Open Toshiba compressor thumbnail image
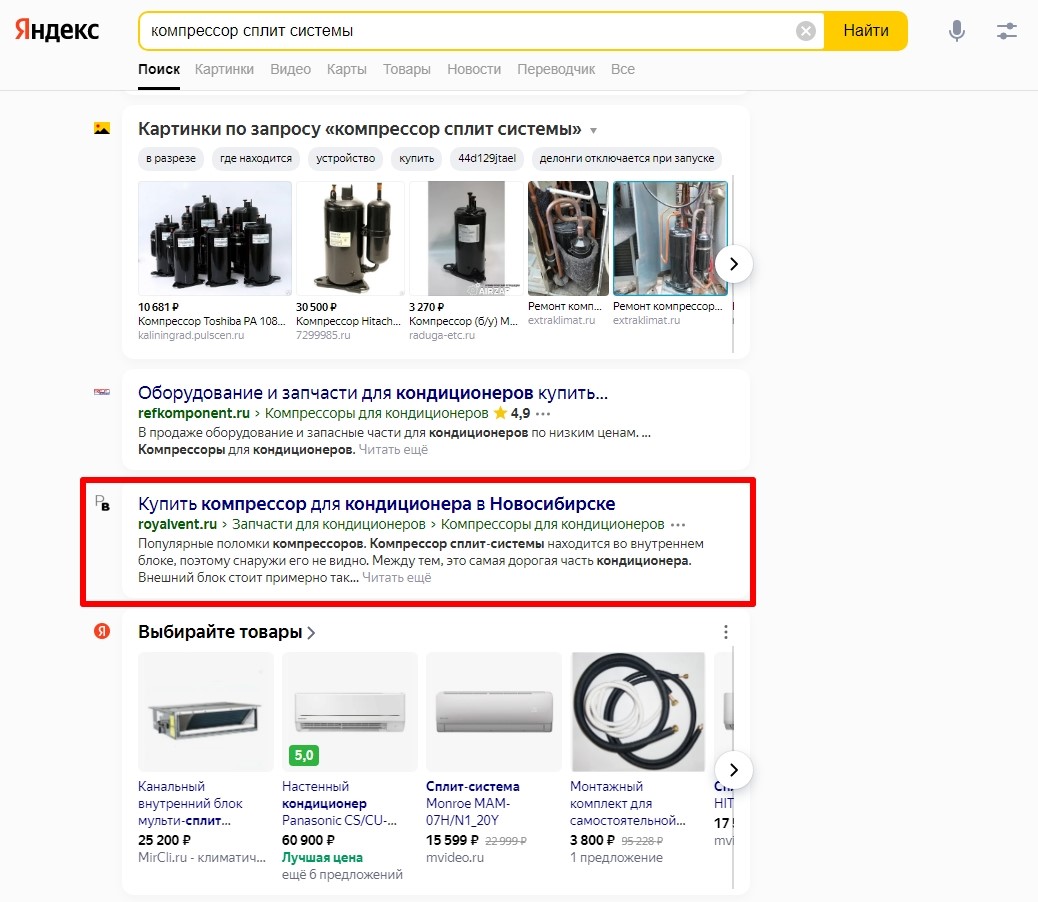The width and height of the screenshot is (1038, 902). click(215, 237)
